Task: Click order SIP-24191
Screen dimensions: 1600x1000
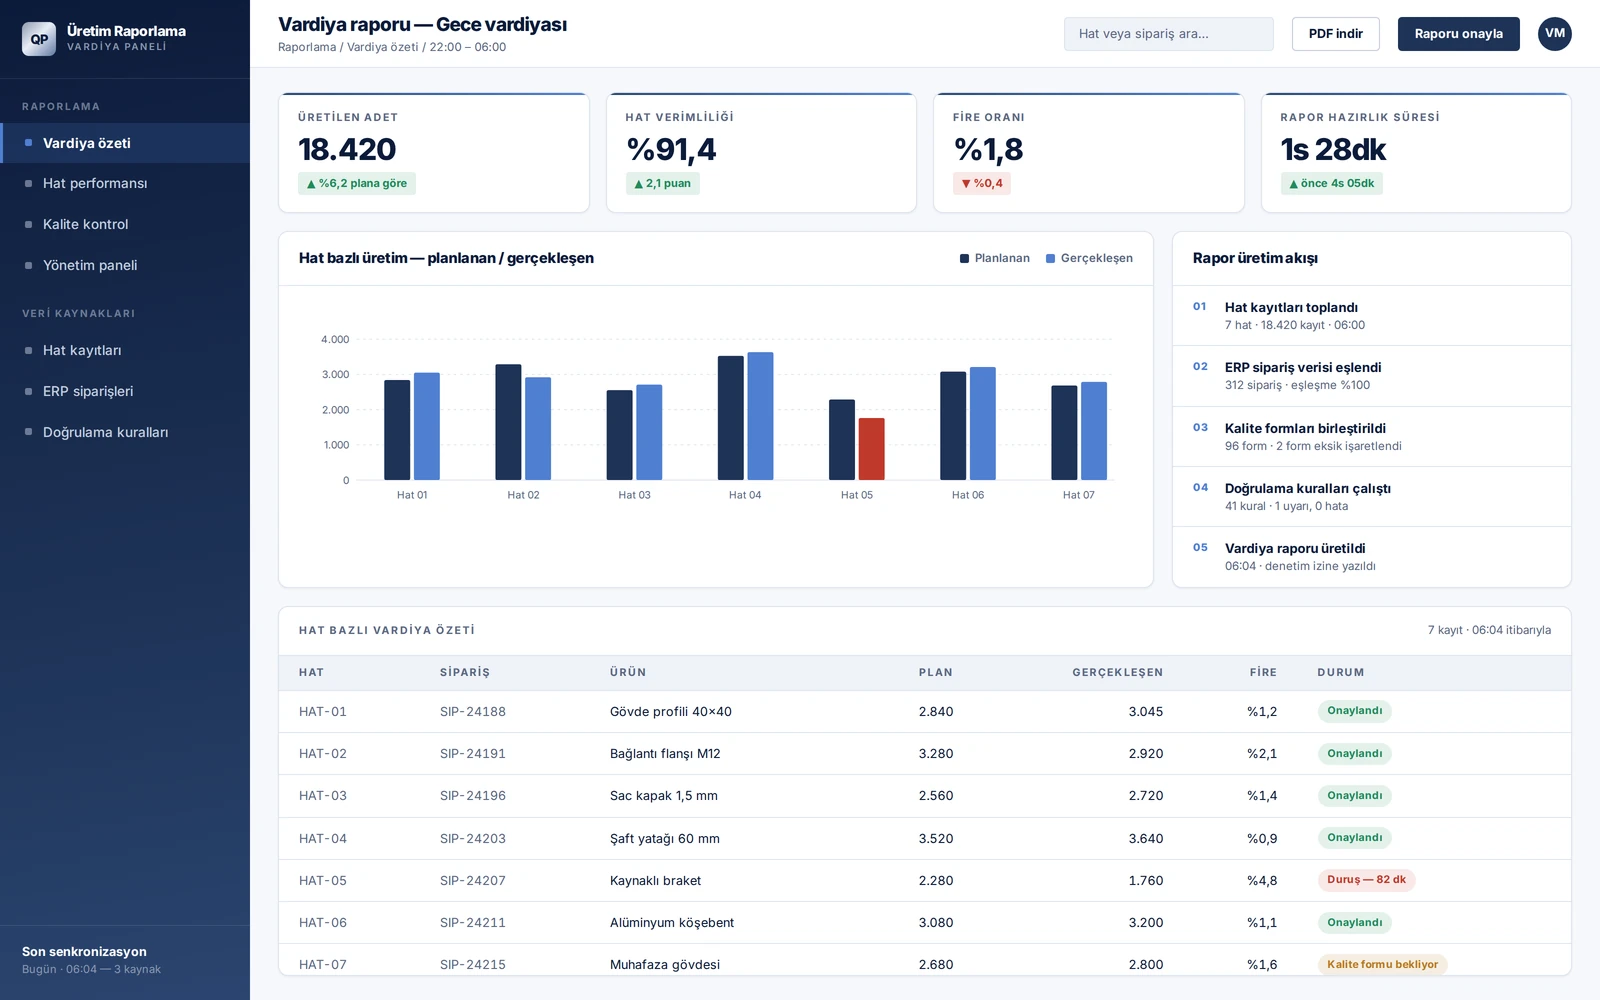Action: coord(473,754)
